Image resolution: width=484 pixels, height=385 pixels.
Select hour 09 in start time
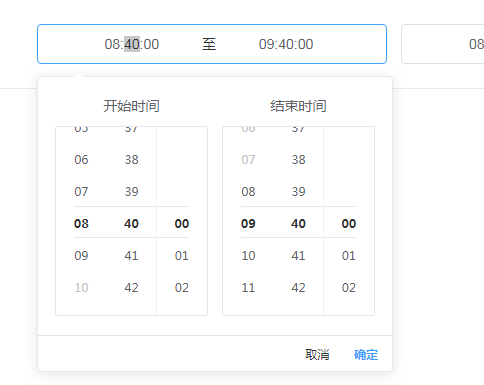coord(81,256)
